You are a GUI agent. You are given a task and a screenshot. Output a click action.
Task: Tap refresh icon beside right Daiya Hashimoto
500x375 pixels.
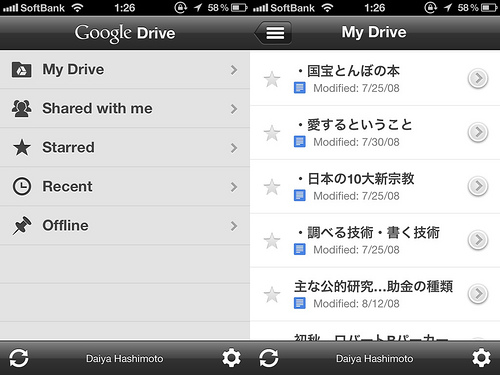point(269,358)
